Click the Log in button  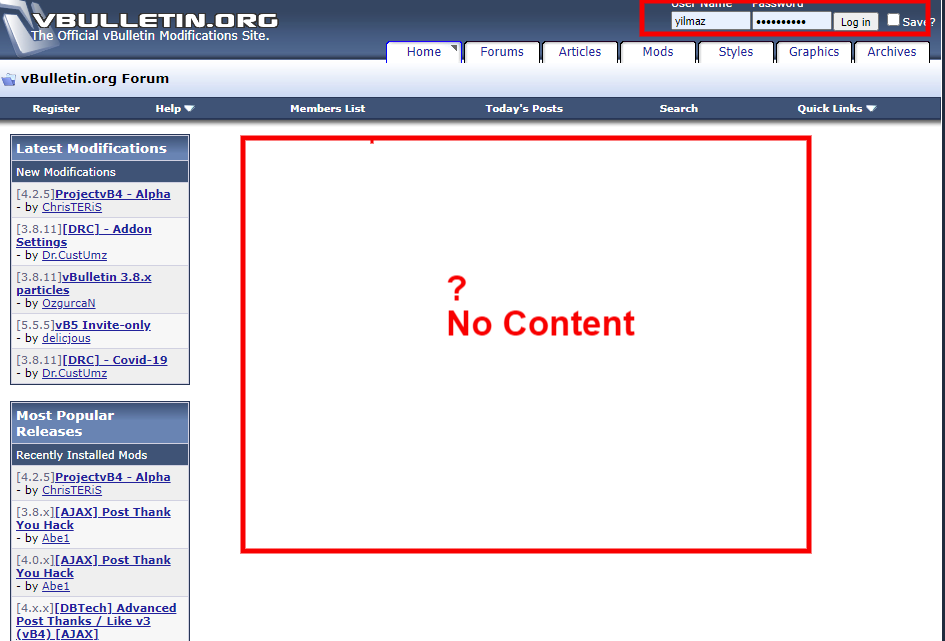(855, 22)
